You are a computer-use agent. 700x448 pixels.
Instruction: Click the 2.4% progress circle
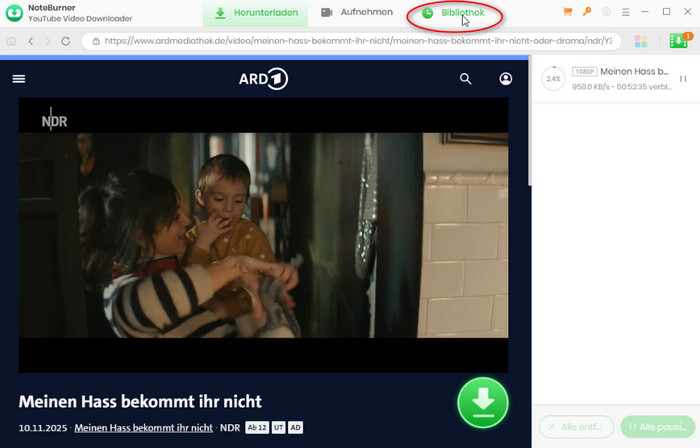pos(554,79)
